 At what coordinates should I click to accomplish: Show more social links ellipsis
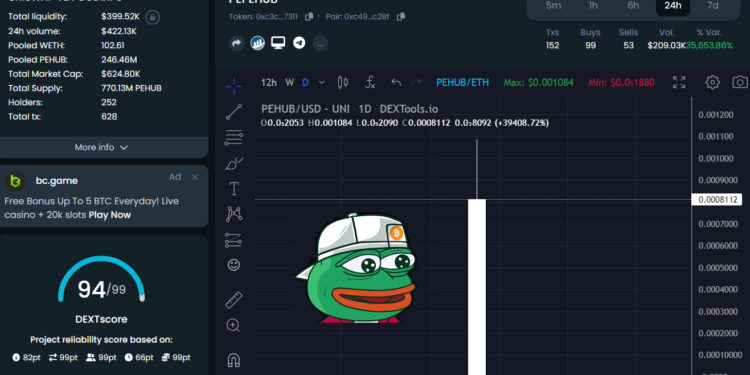pyautogui.click(x=320, y=44)
